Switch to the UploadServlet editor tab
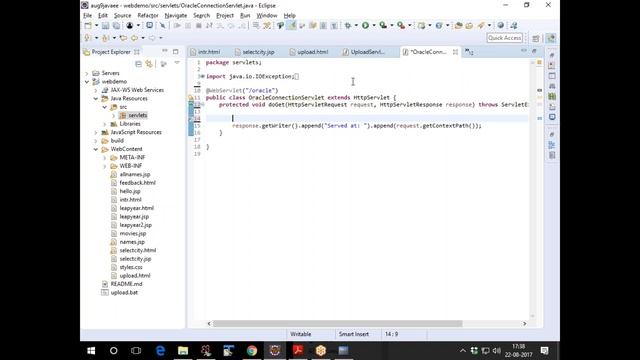The width and height of the screenshot is (640, 360). tap(367, 52)
